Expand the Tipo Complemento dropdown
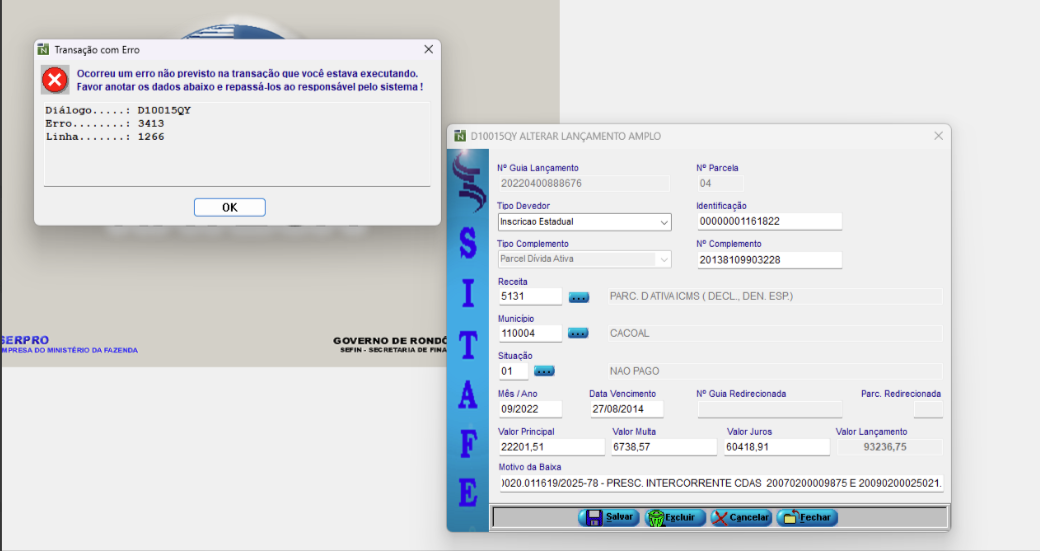The width and height of the screenshot is (1040, 551). pos(664,259)
